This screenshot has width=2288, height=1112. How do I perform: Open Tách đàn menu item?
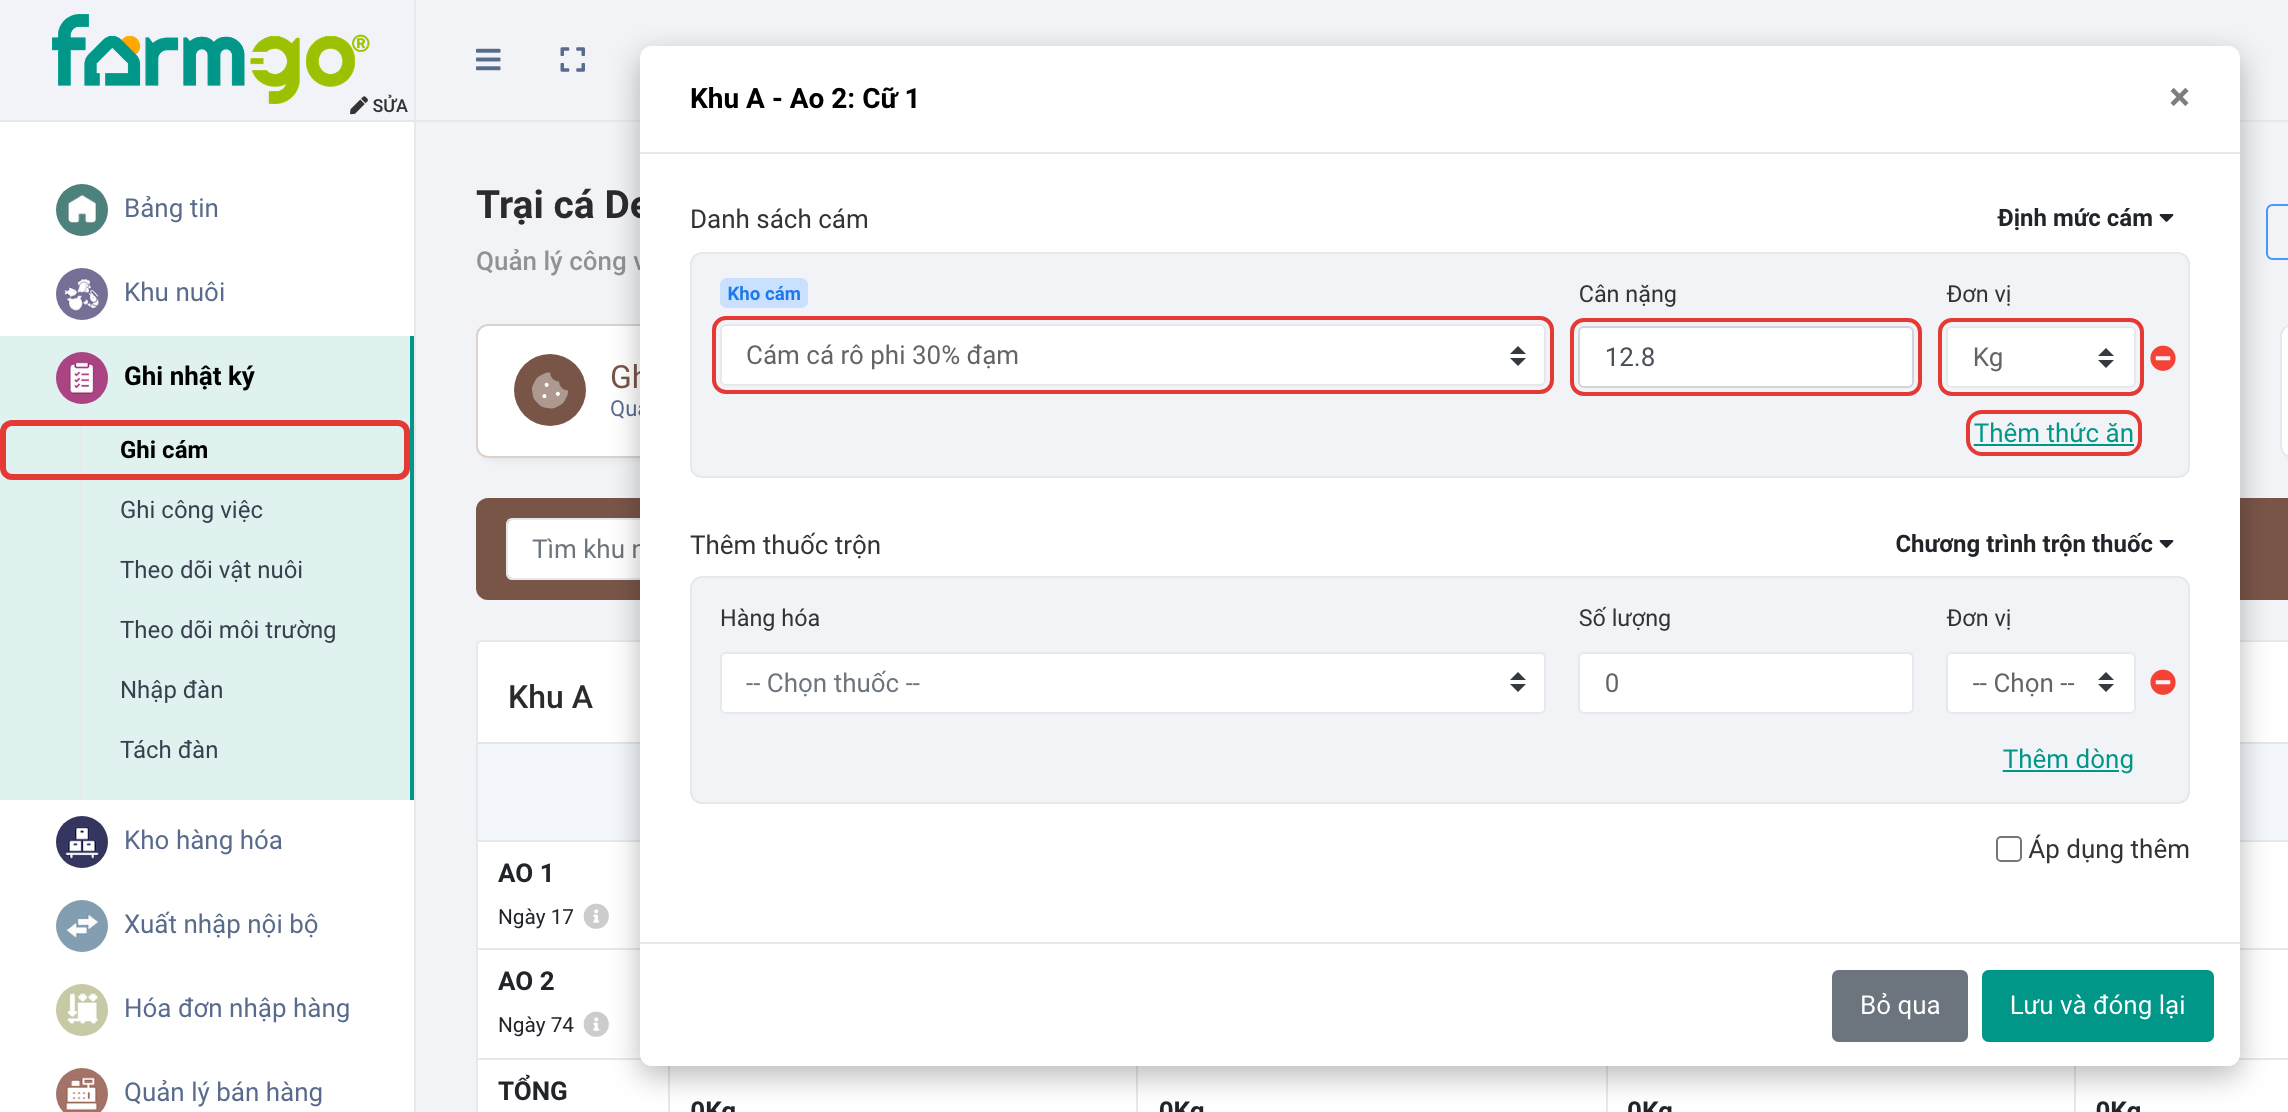click(x=169, y=750)
